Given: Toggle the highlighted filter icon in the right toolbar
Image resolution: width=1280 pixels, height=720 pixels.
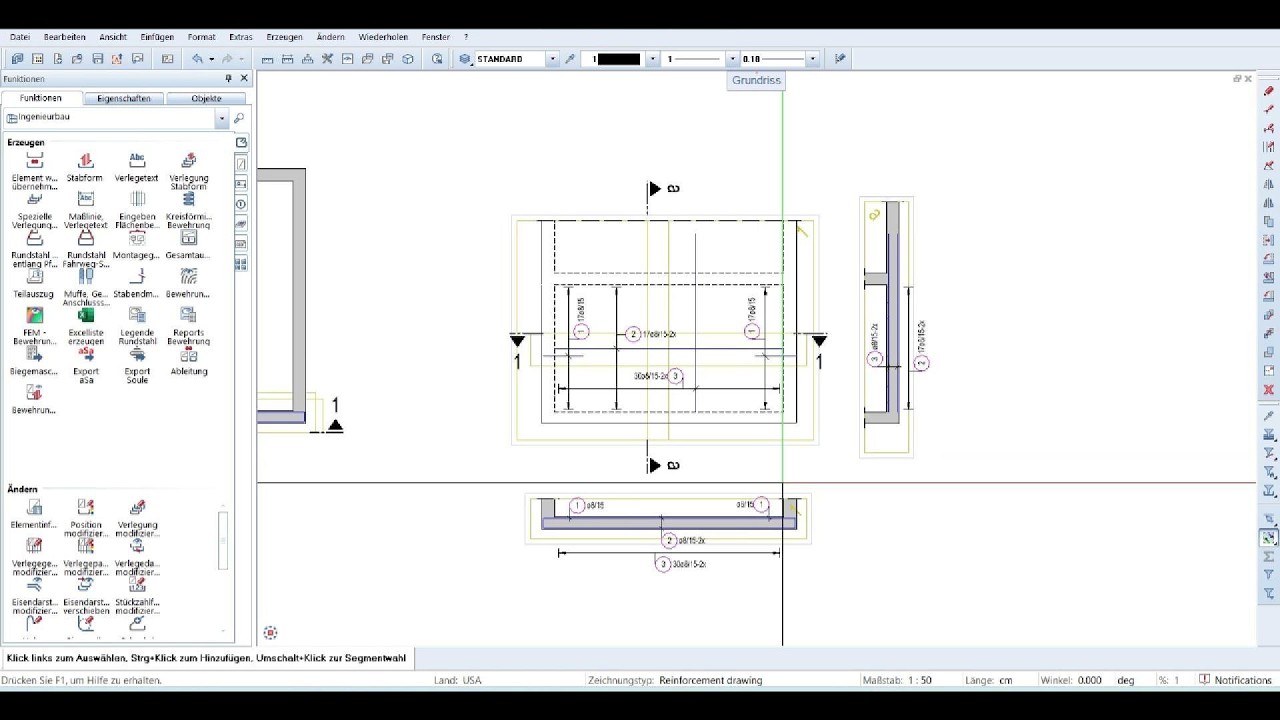Looking at the screenshot, I should pos(1269,538).
